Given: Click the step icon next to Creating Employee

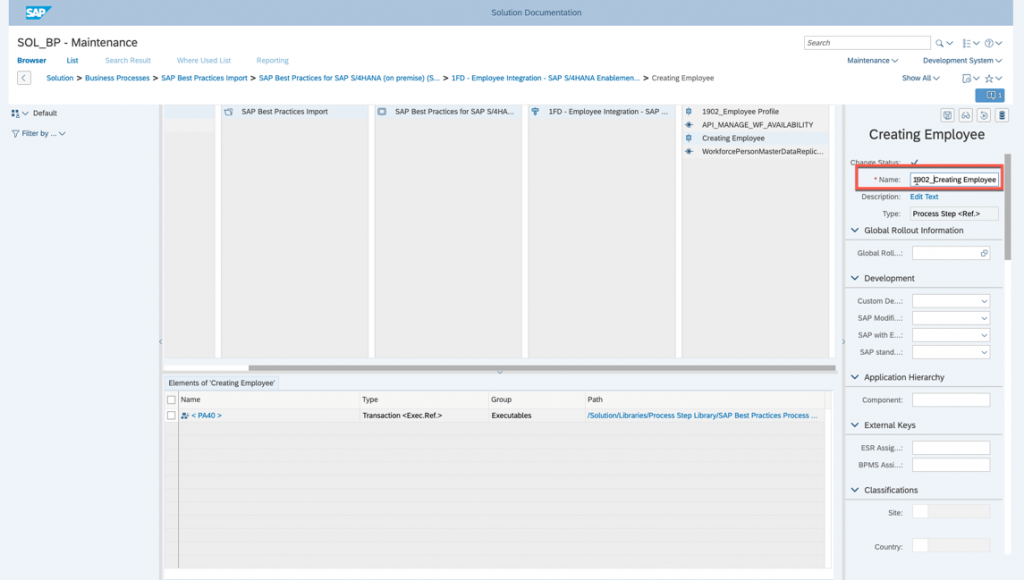Looking at the screenshot, I should [x=689, y=138].
